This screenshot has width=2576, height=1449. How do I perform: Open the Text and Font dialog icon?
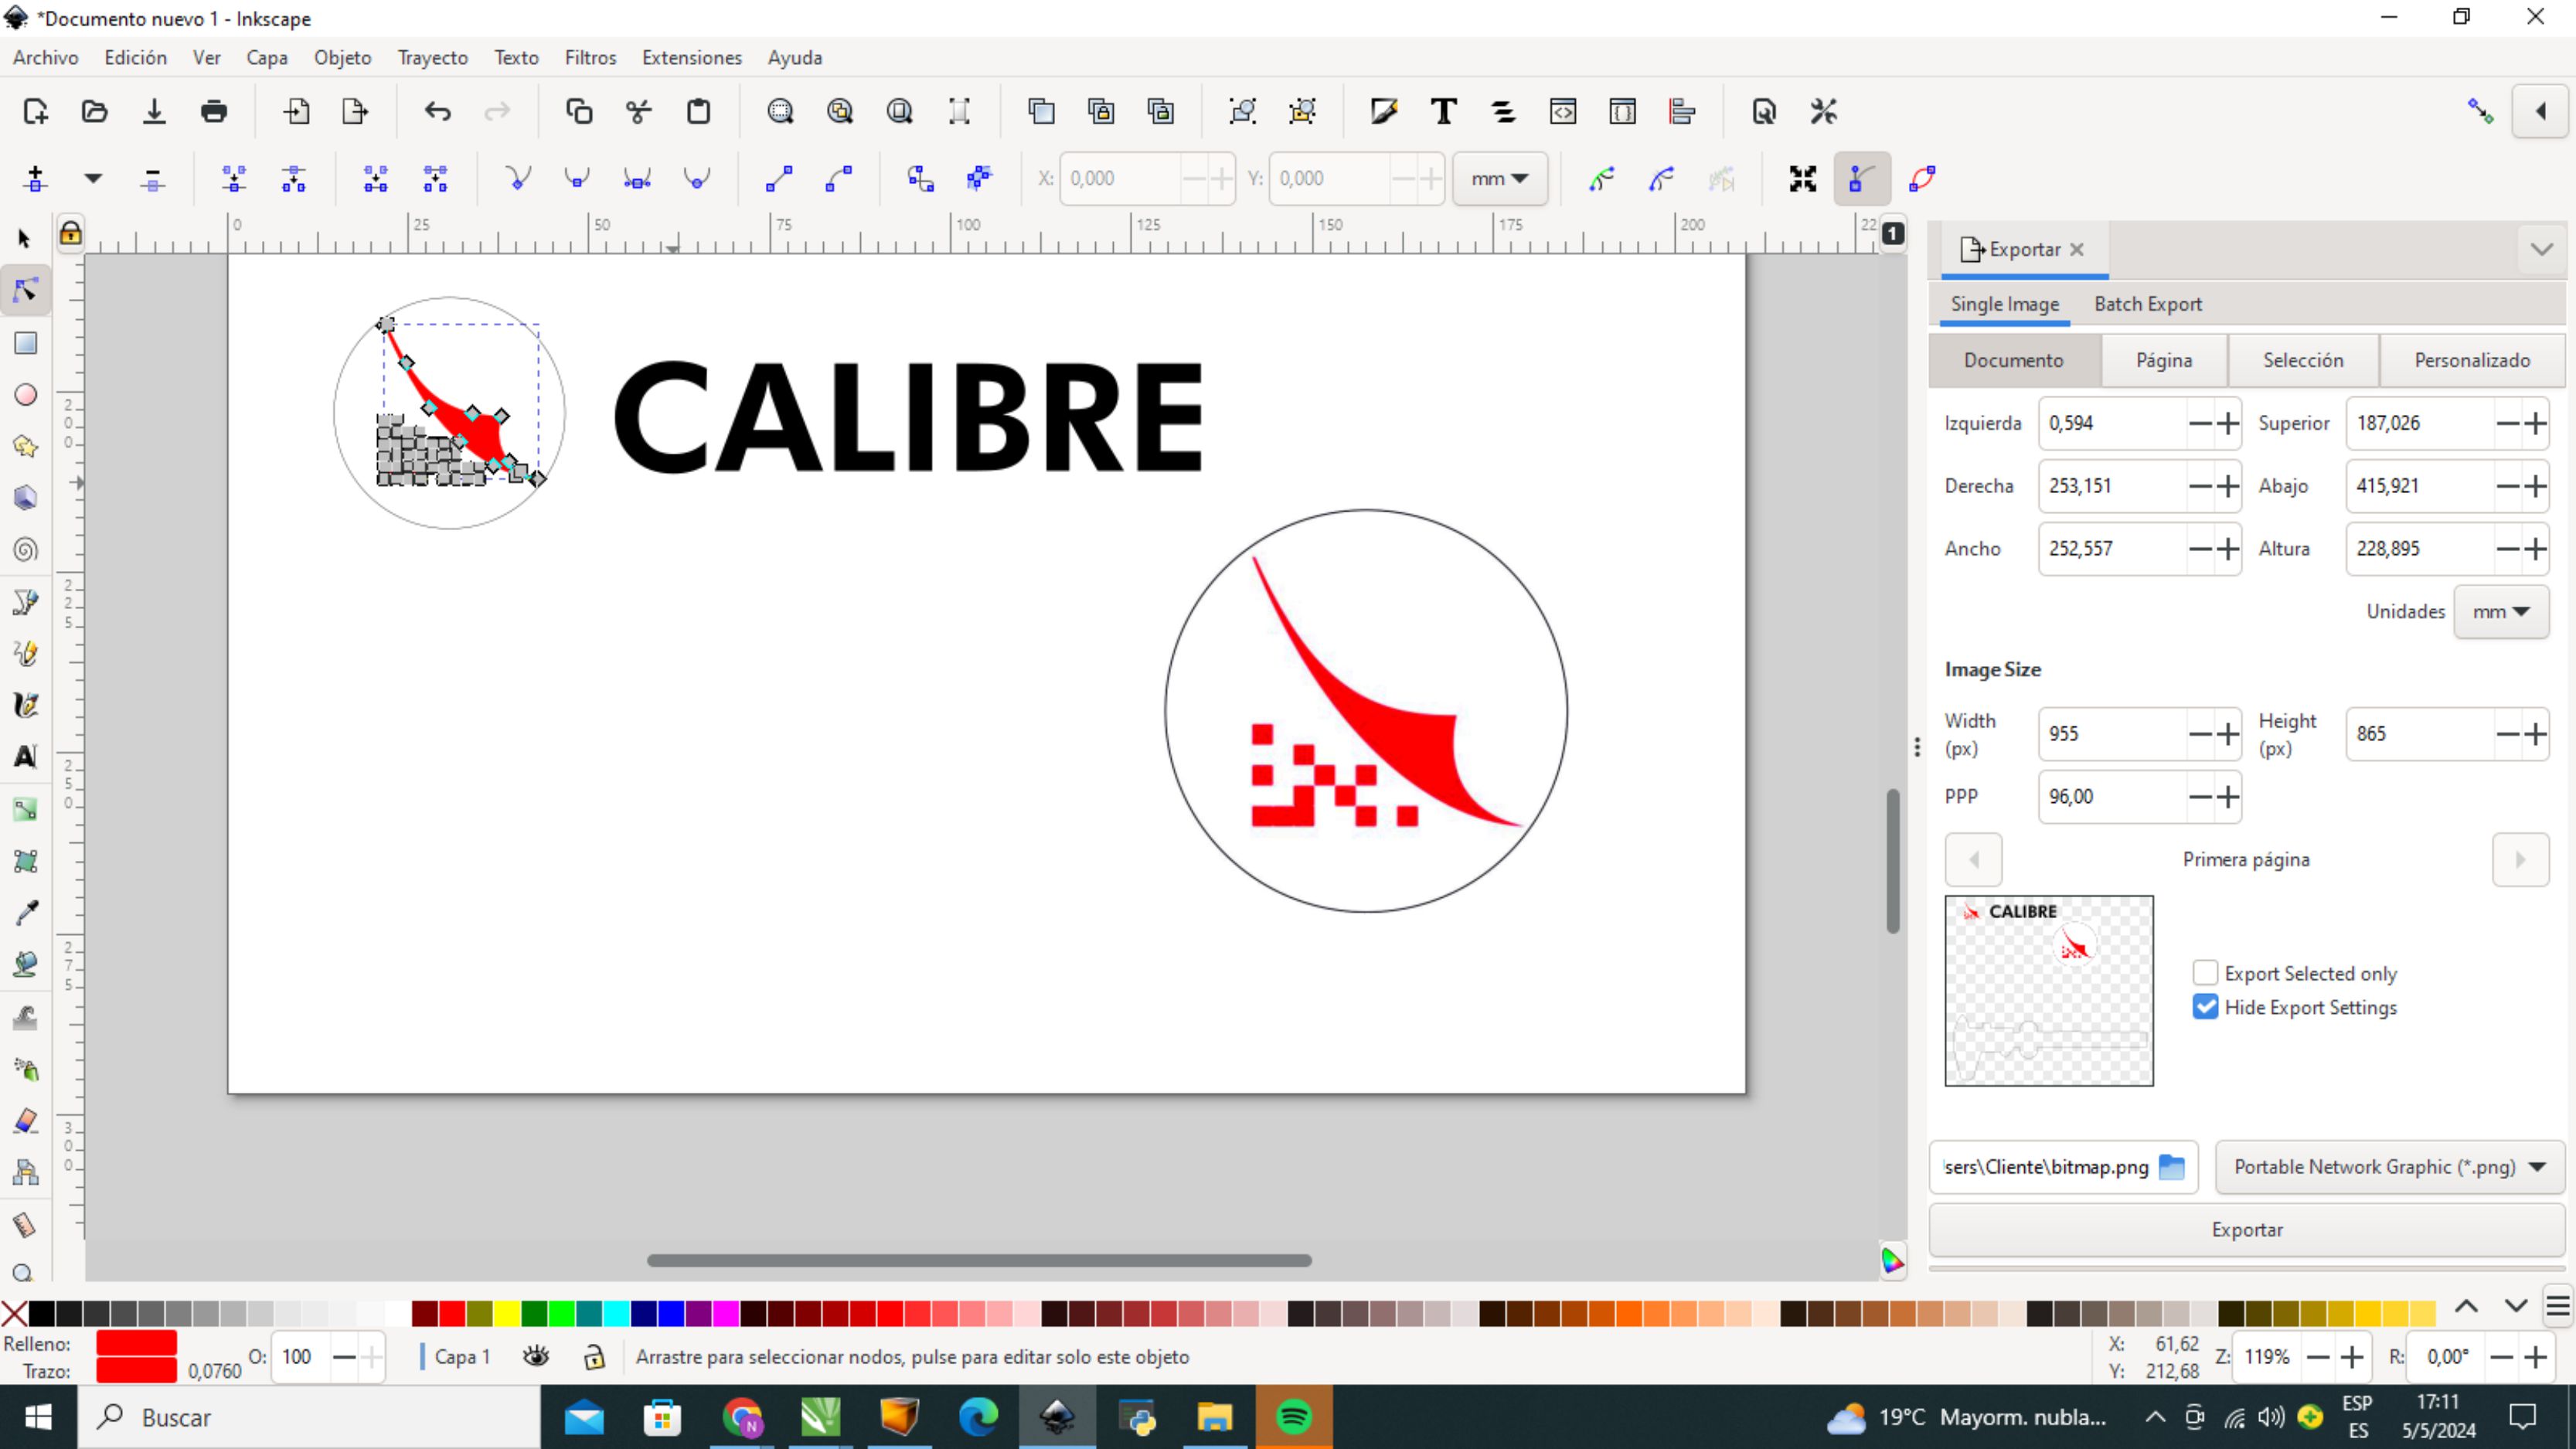1443,111
